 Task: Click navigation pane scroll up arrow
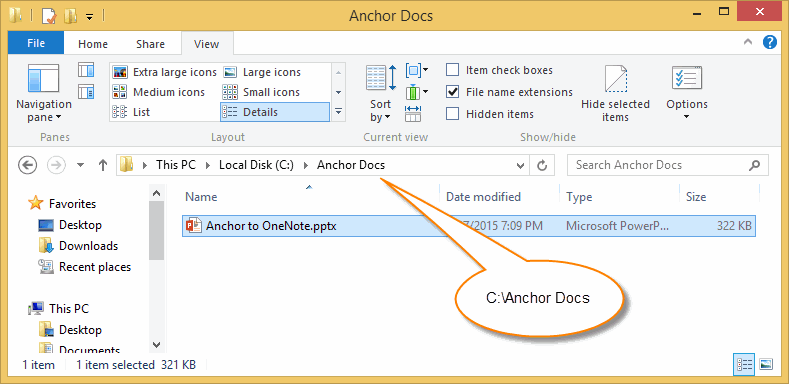156,193
